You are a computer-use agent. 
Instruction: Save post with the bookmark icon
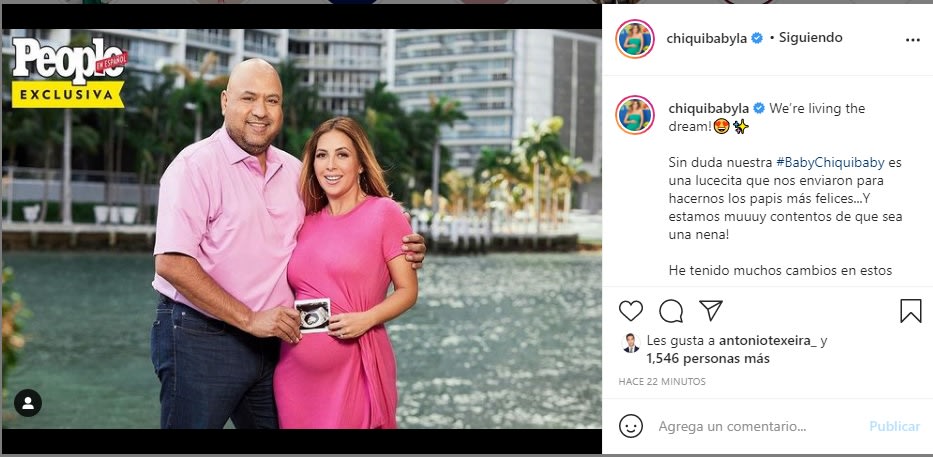(x=910, y=311)
